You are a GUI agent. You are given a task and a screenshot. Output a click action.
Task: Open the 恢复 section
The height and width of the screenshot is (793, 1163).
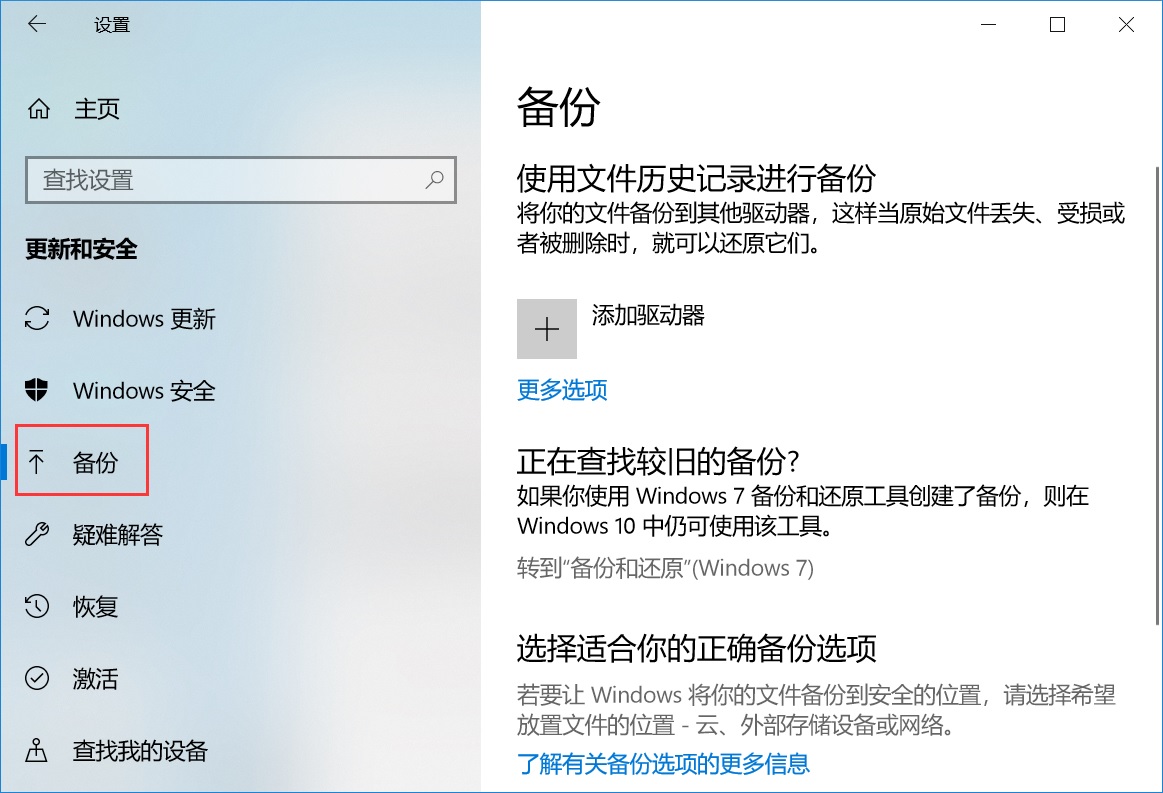point(96,607)
